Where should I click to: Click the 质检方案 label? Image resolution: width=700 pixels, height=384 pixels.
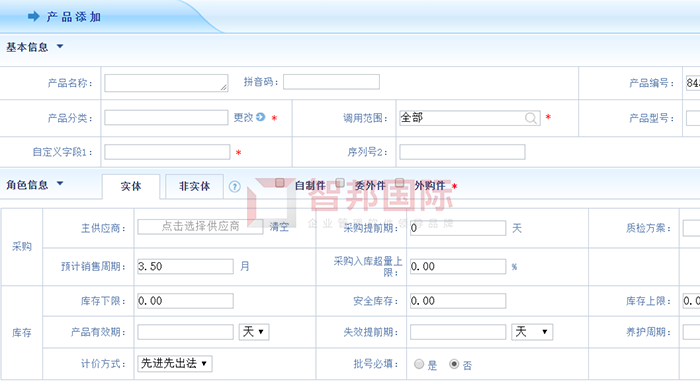[648, 228]
